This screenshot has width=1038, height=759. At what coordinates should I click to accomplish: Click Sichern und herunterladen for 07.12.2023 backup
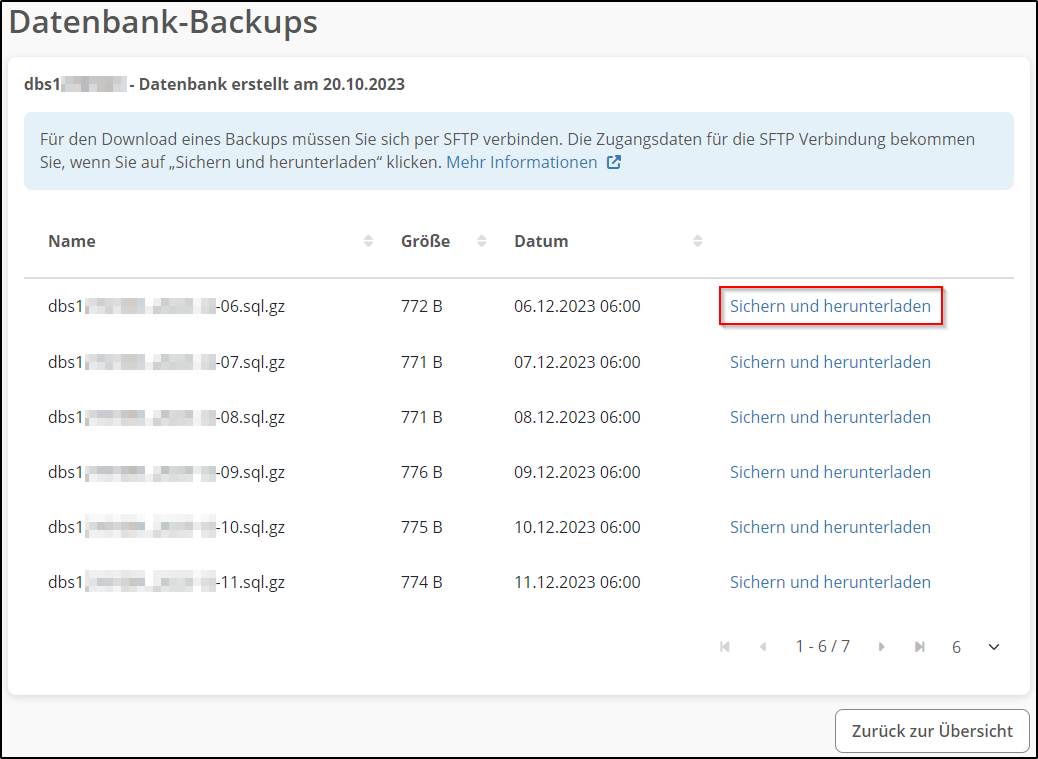click(x=830, y=362)
